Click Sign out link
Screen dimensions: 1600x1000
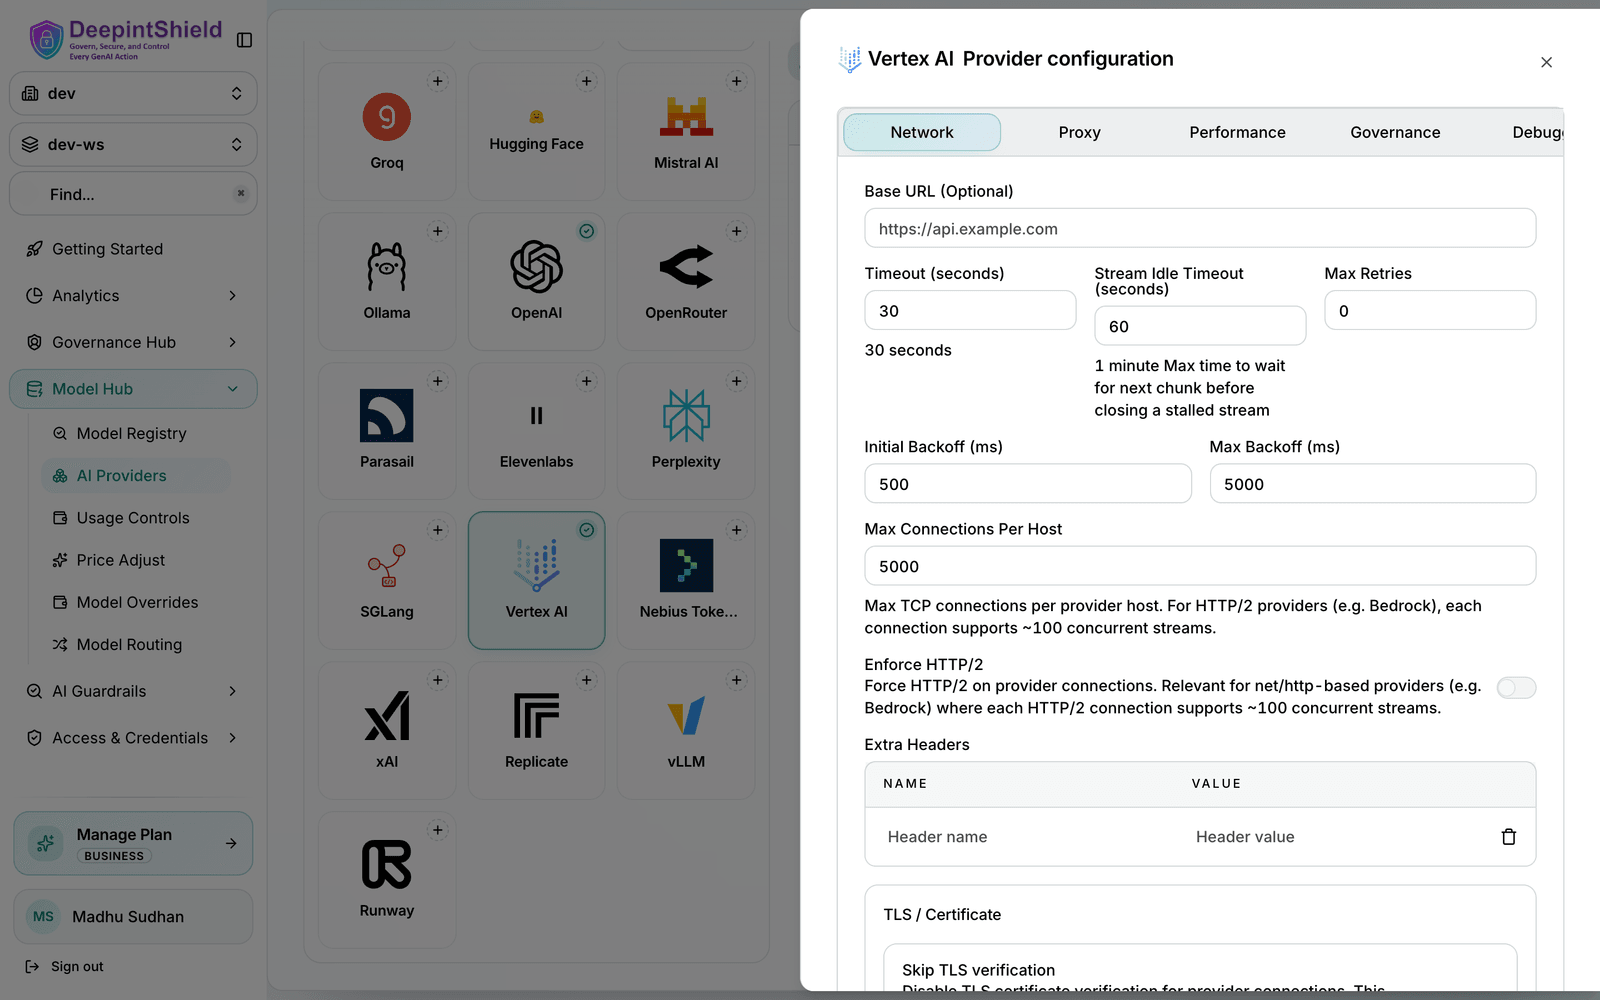point(64,967)
